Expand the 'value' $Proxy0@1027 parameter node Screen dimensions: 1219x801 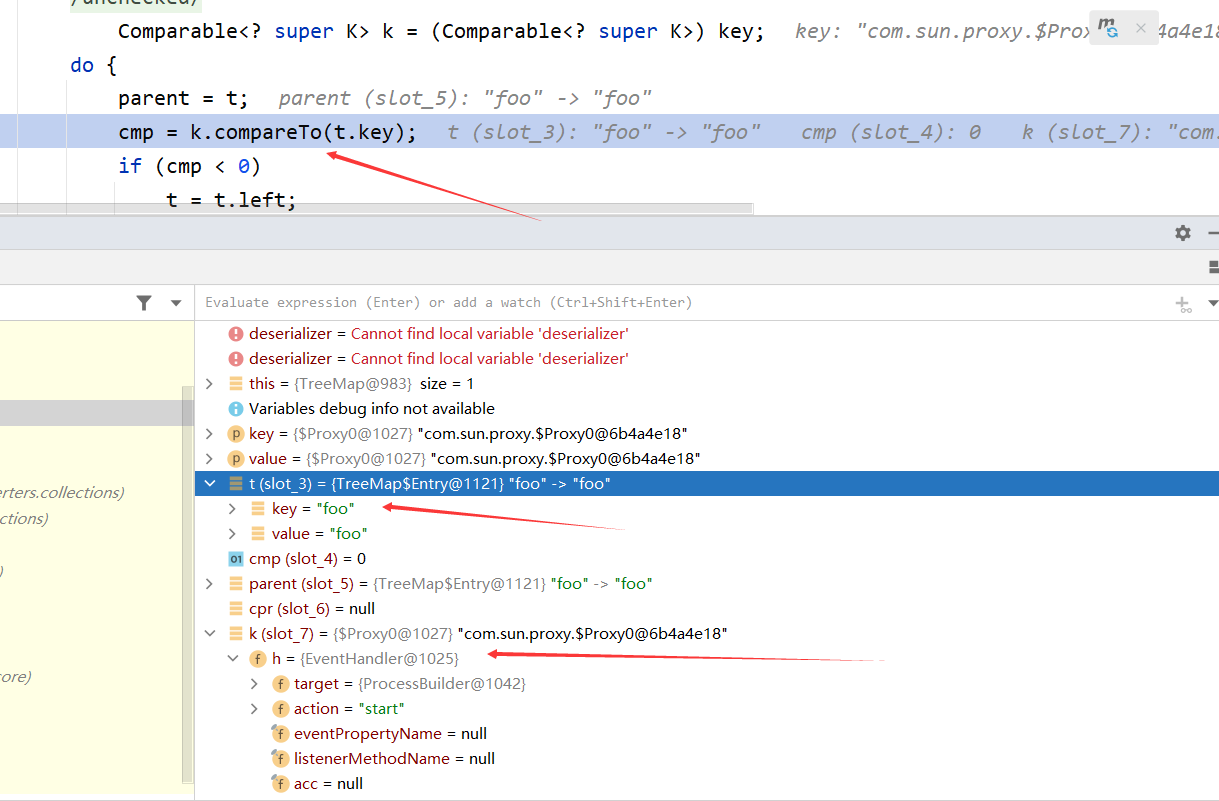click(209, 458)
